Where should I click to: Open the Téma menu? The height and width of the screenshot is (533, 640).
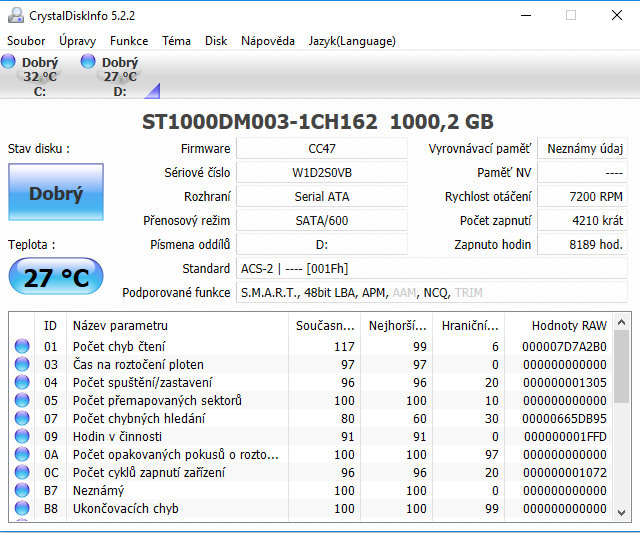176,41
